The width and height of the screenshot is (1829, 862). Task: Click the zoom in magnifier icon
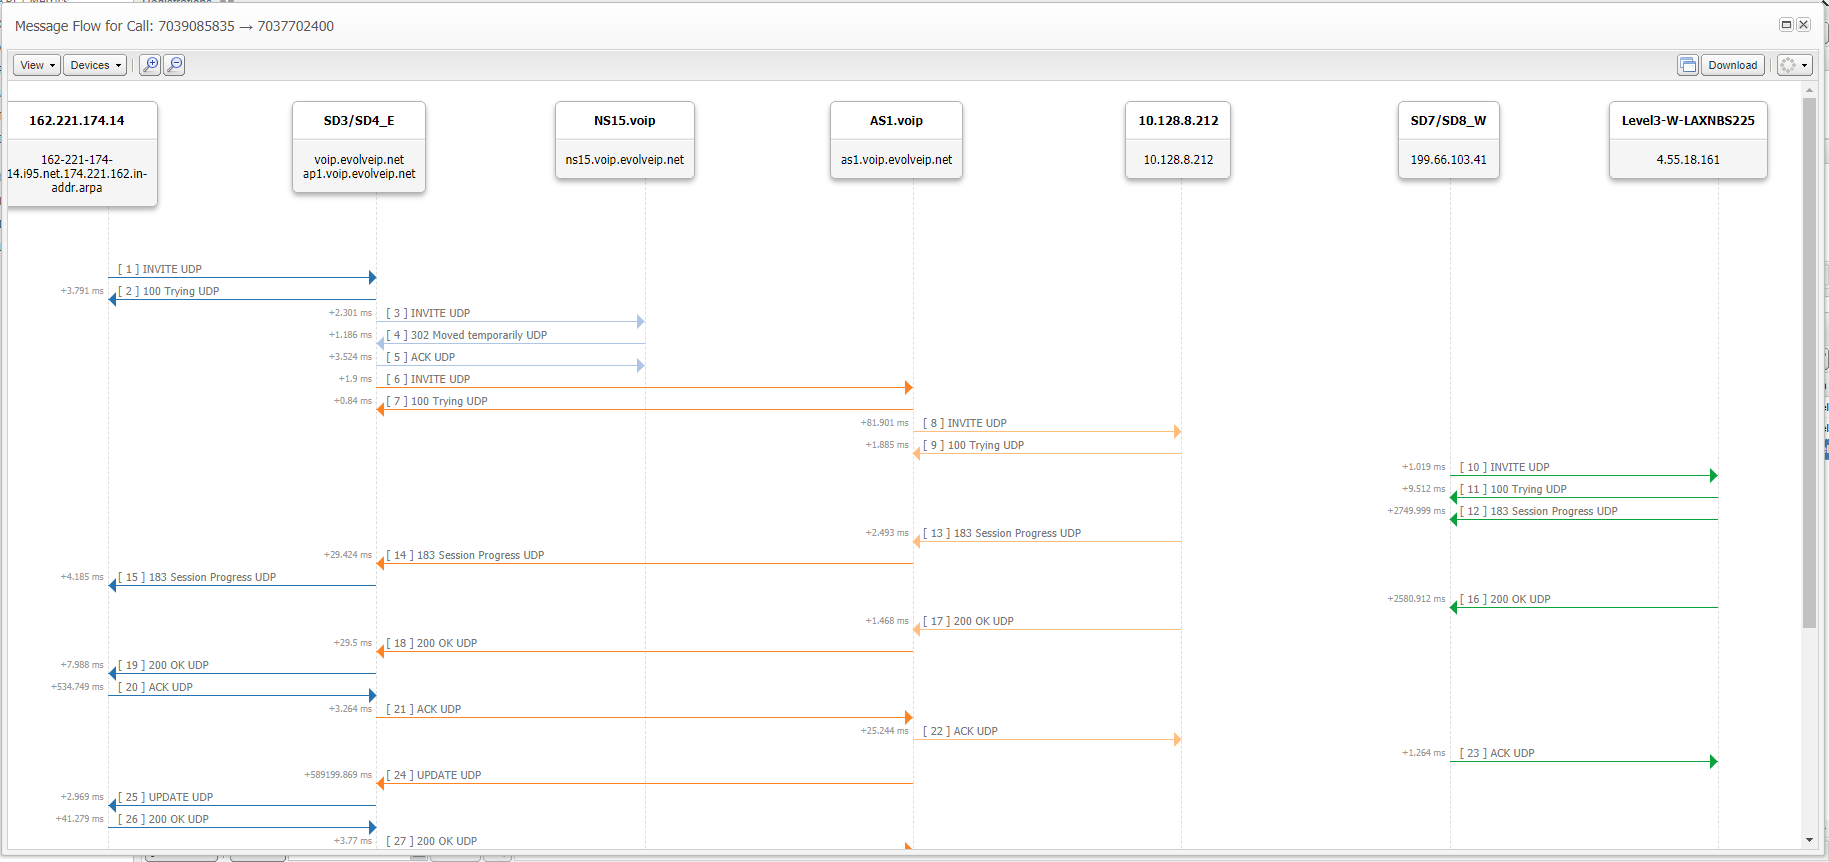coord(150,65)
